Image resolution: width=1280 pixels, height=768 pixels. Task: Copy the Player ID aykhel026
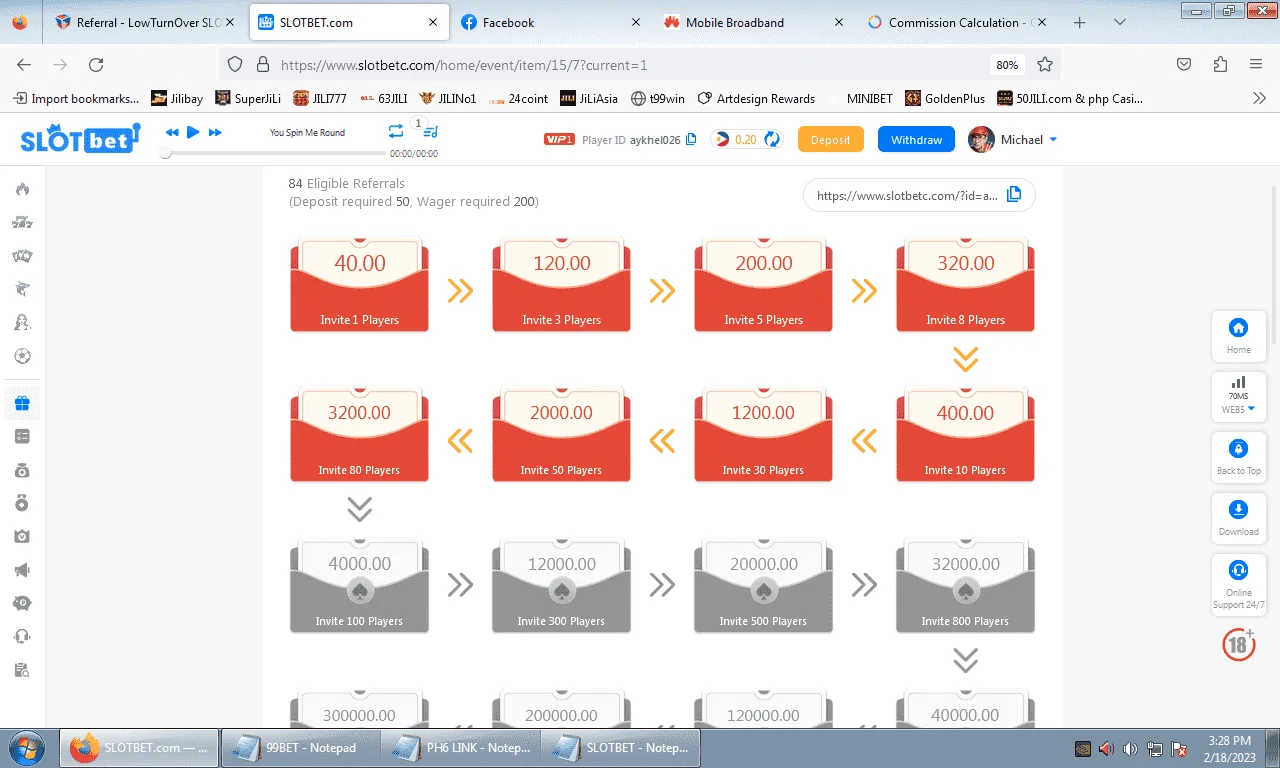pos(691,140)
